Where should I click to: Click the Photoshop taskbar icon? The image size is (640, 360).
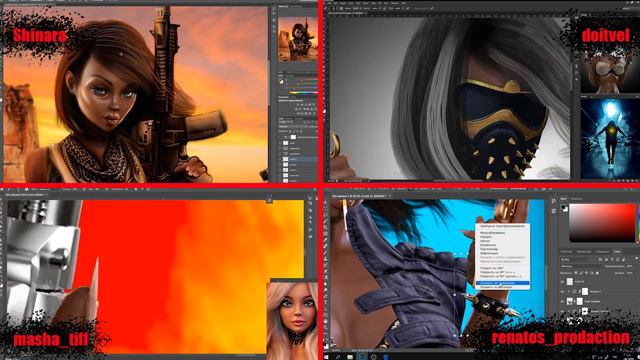point(362,357)
